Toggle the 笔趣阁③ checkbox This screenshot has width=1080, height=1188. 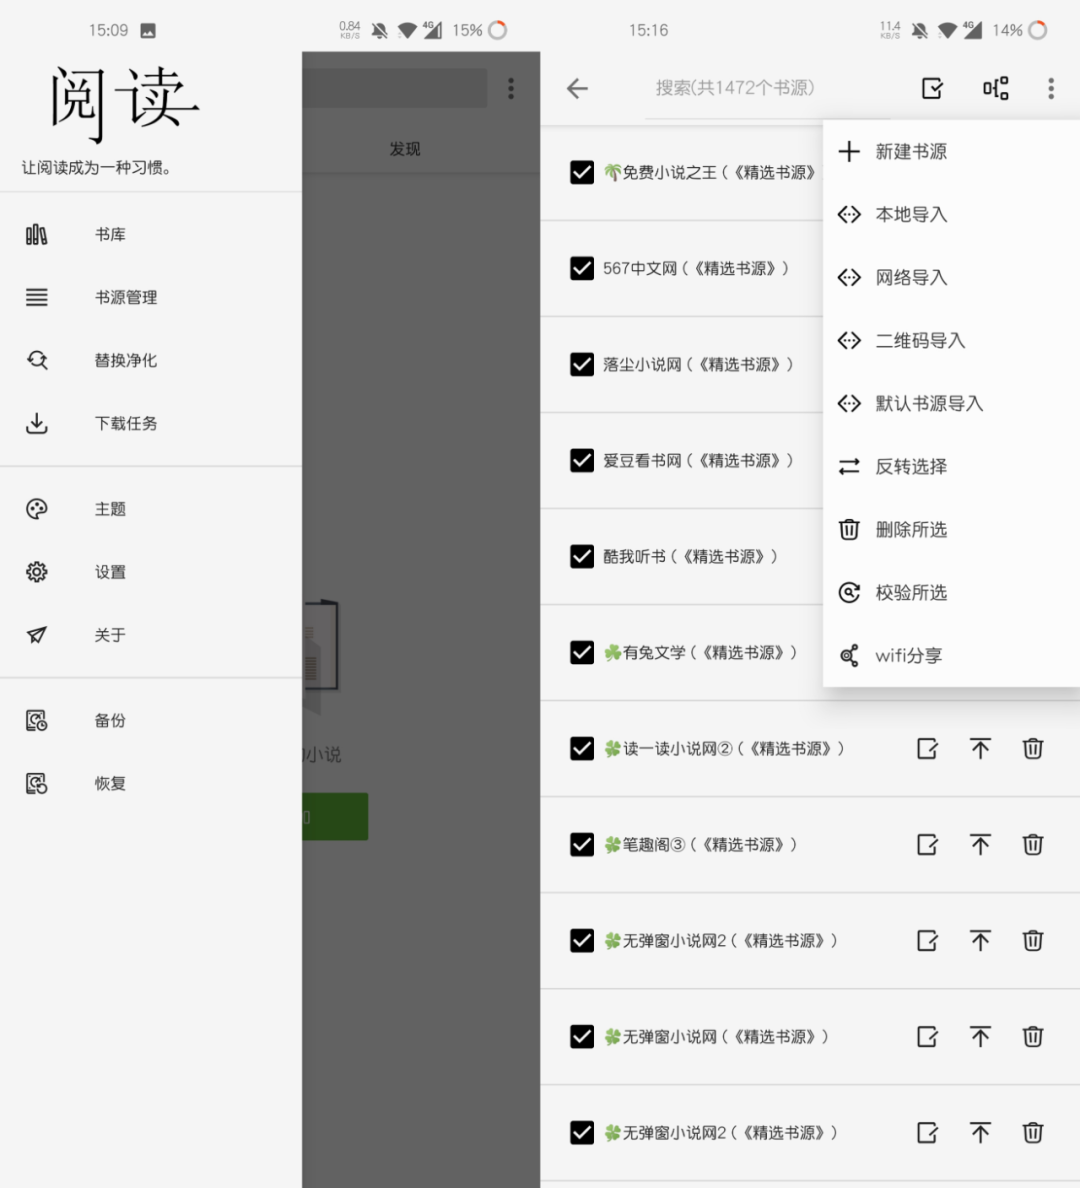click(582, 844)
